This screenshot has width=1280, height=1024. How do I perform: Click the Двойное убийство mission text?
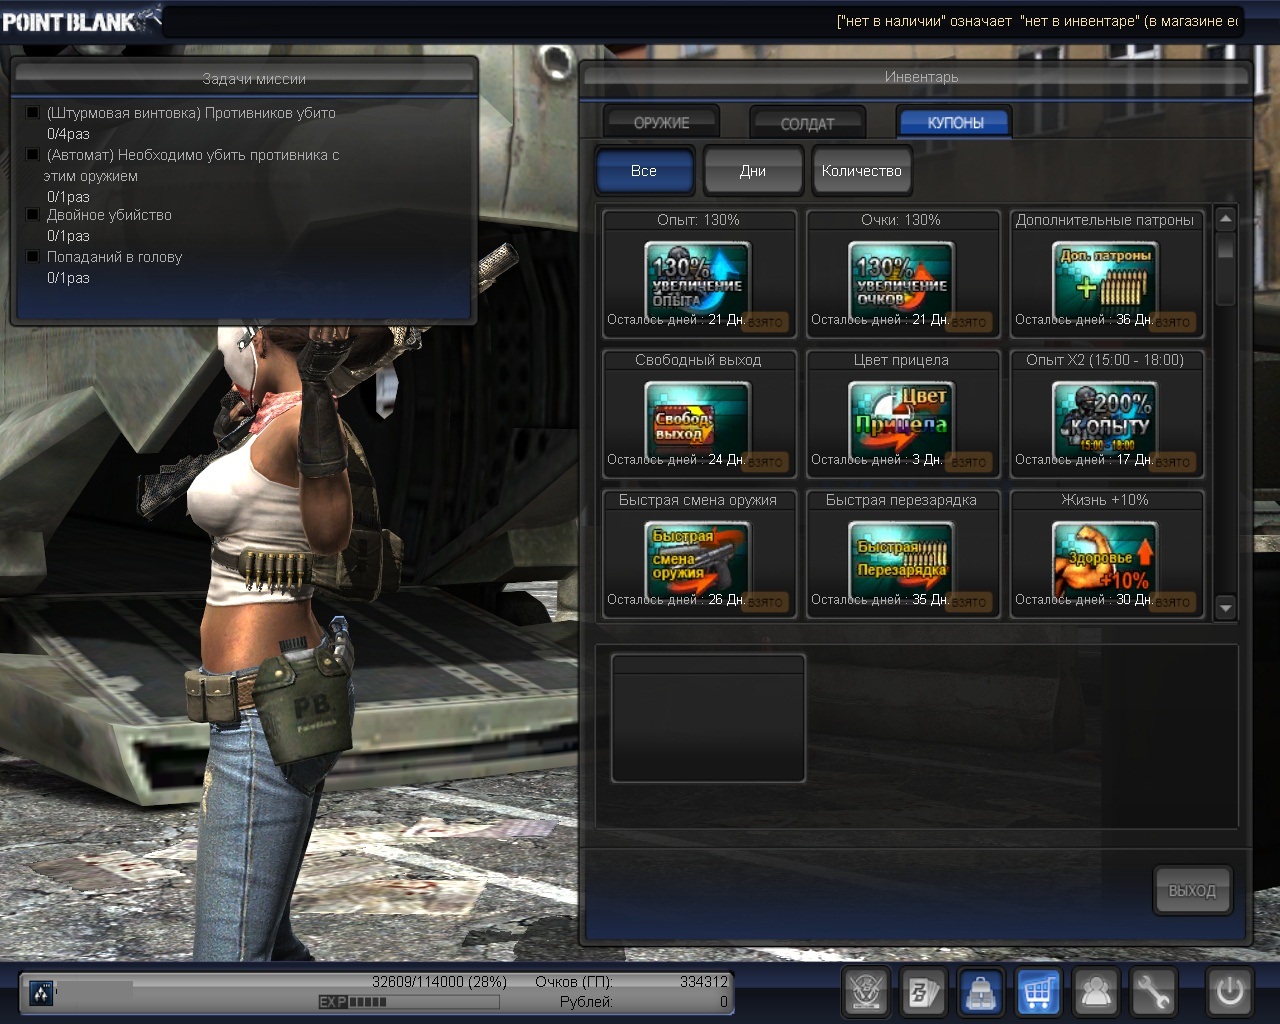(x=109, y=215)
